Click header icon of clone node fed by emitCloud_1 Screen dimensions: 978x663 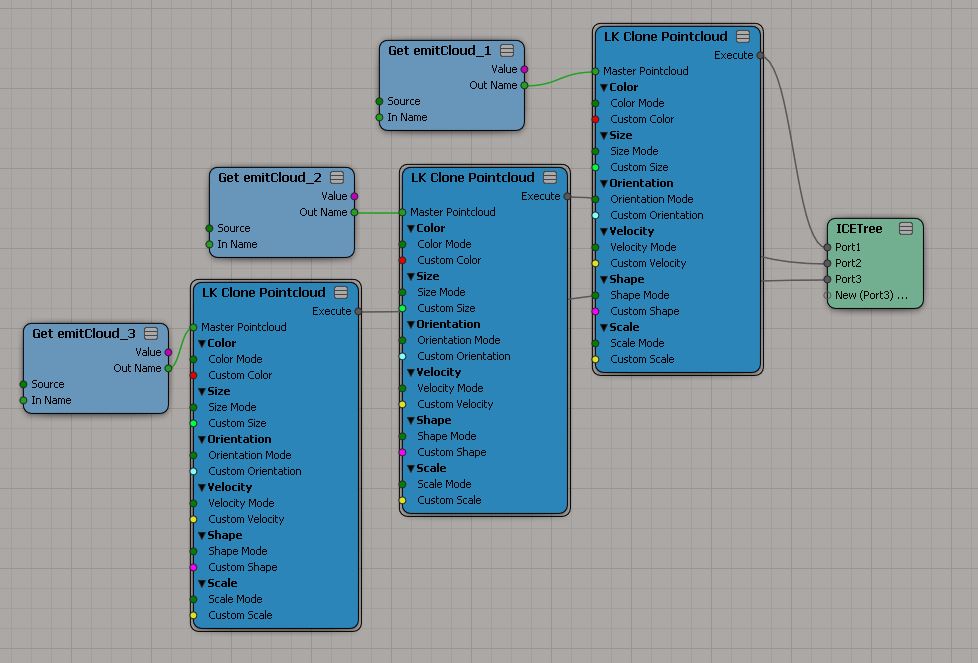[743, 37]
